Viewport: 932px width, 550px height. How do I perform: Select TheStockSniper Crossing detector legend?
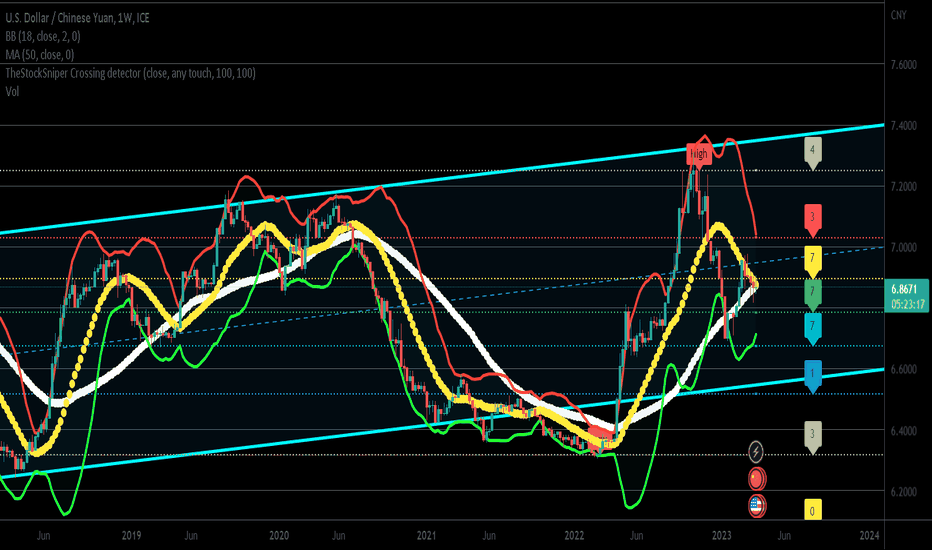point(130,73)
